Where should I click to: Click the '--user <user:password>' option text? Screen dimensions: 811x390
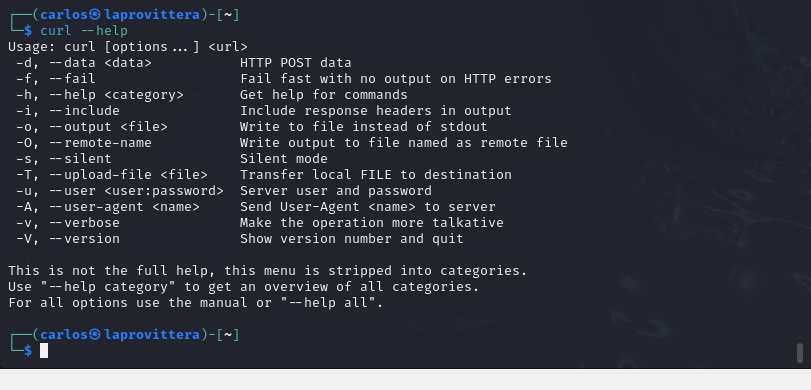(x=136, y=191)
